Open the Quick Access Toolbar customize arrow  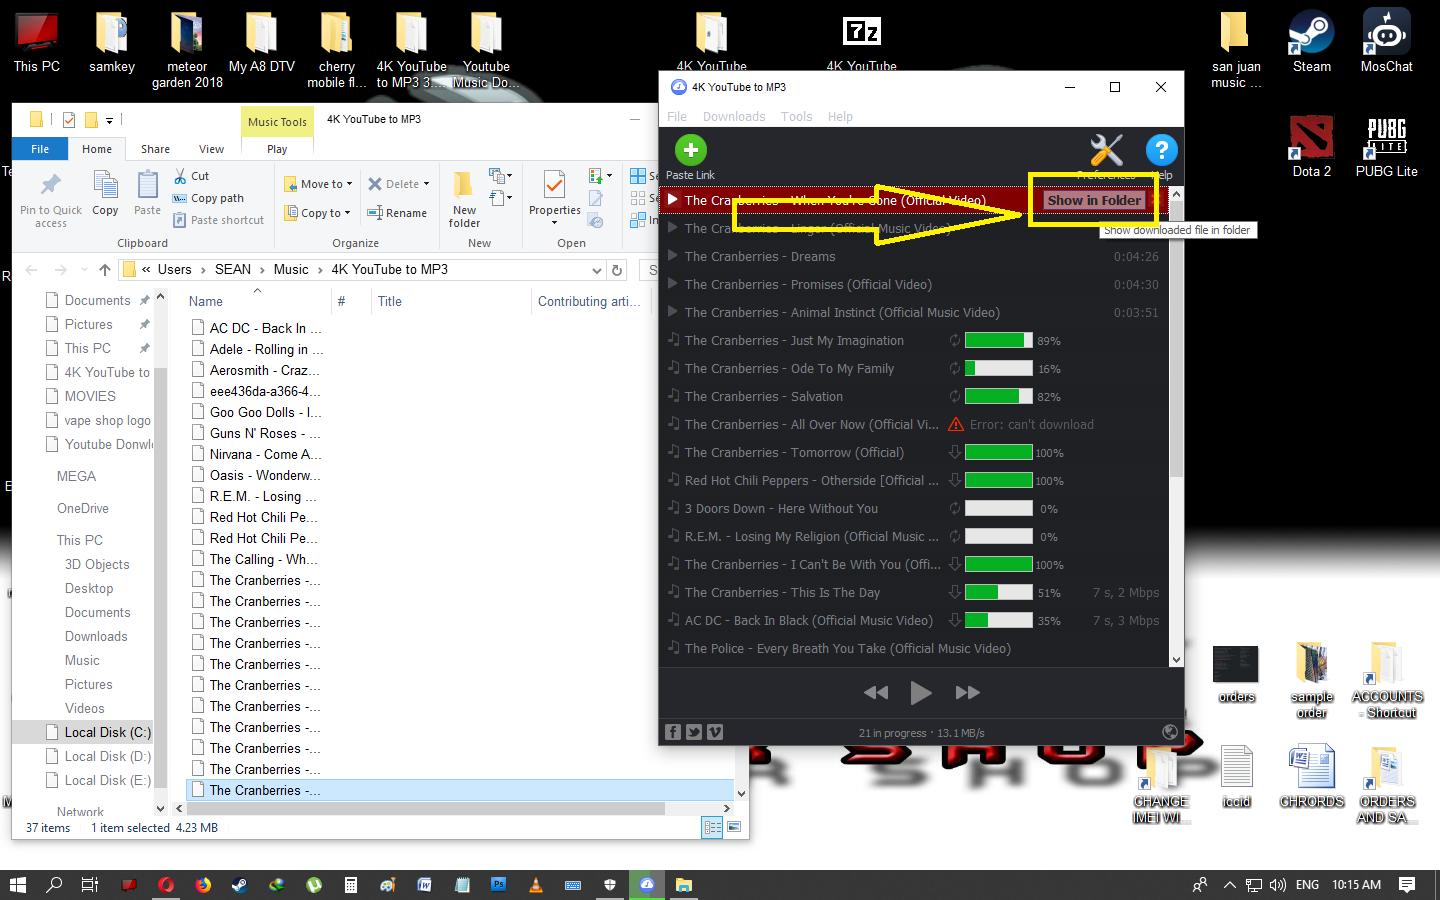coord(109,120)
